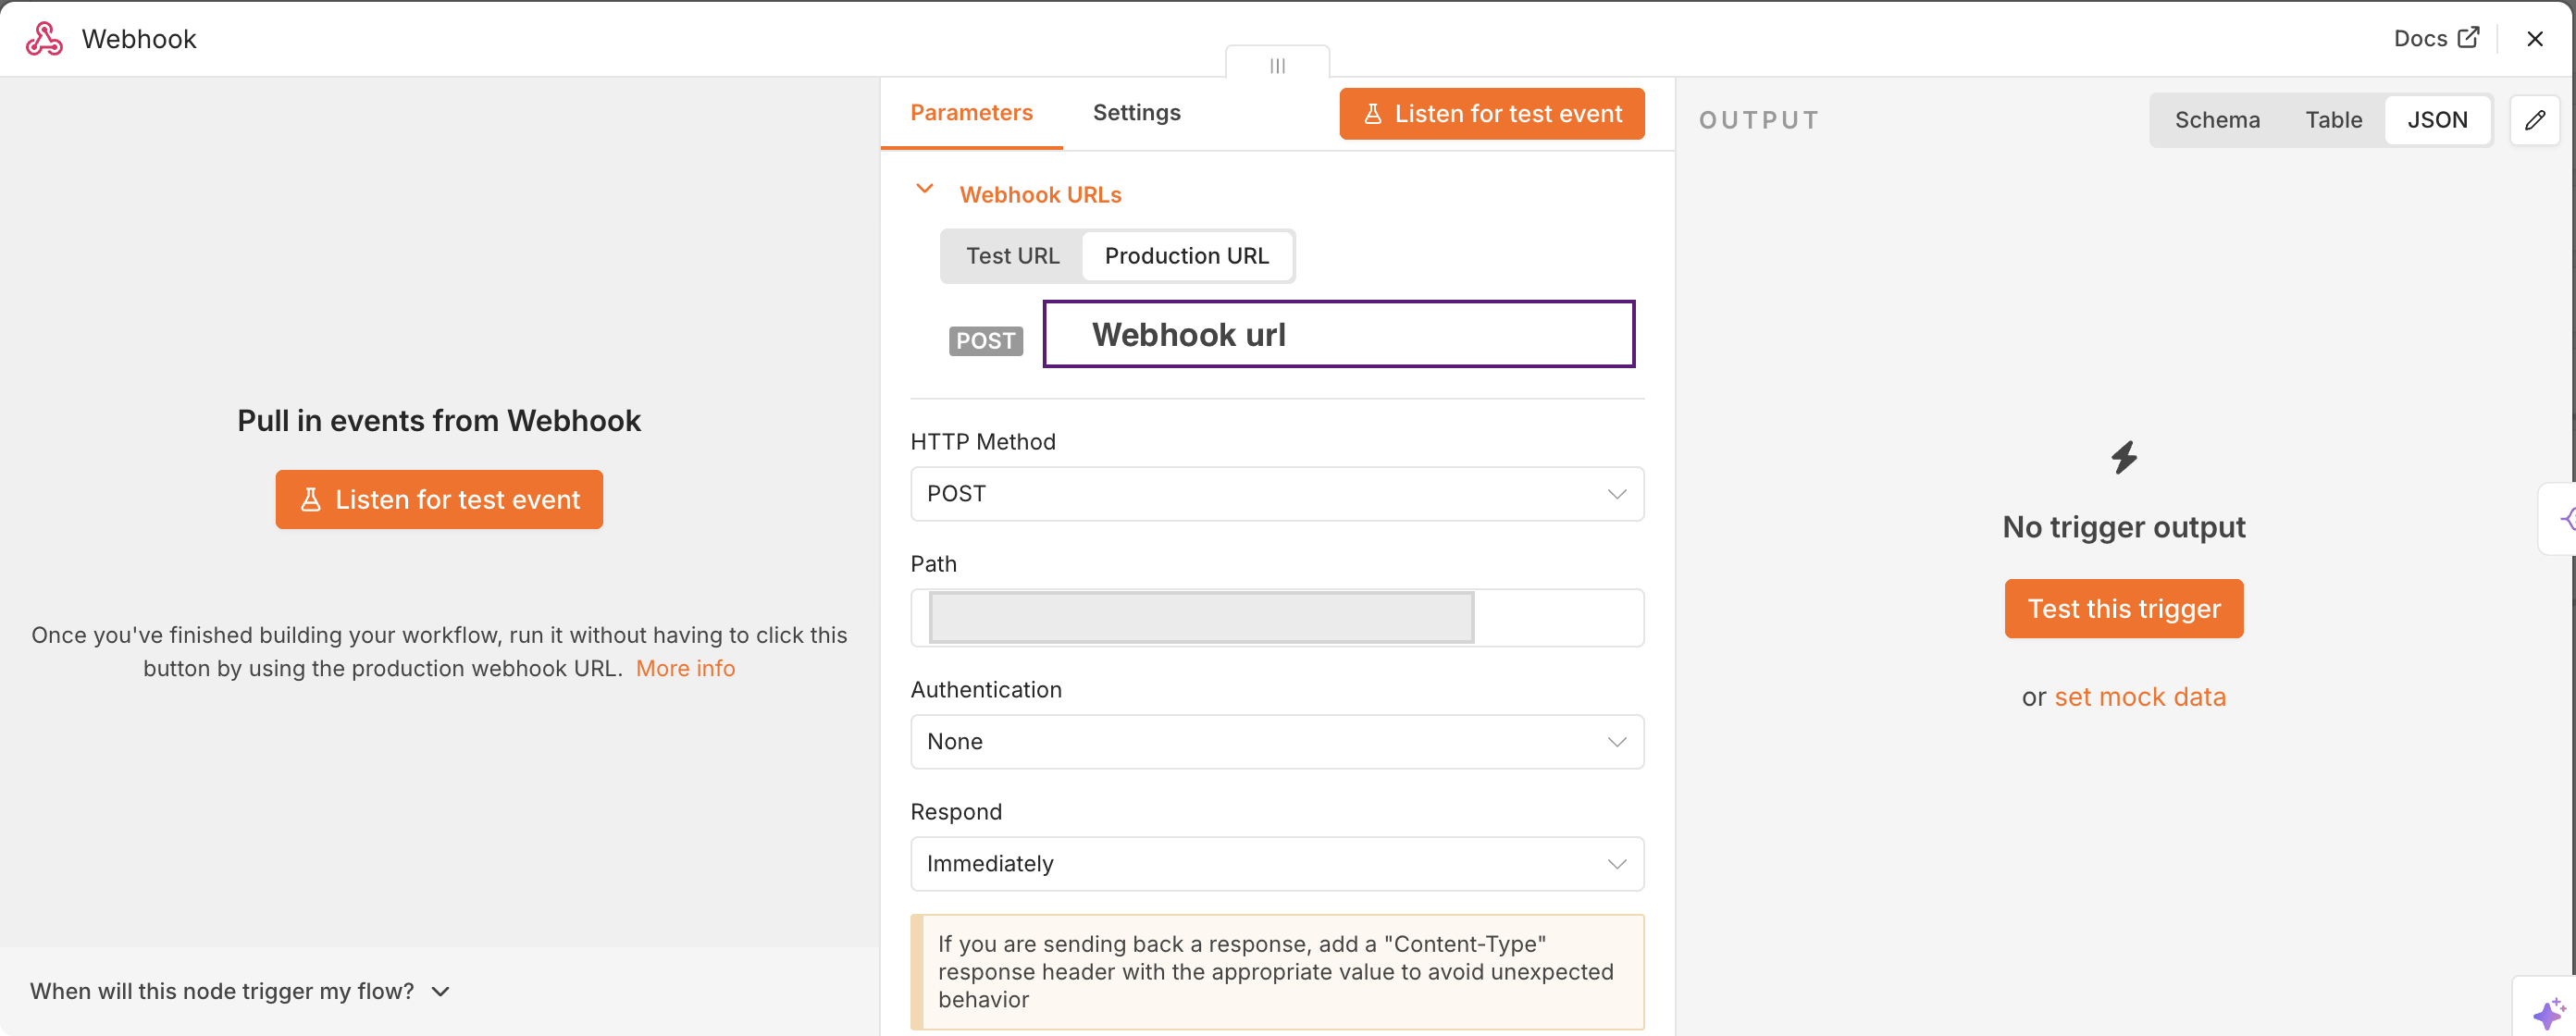The width and height of the screenshot is (2576, 1036).
Task: Click the left-pane Listen for test event button
Action: [439, 500]
